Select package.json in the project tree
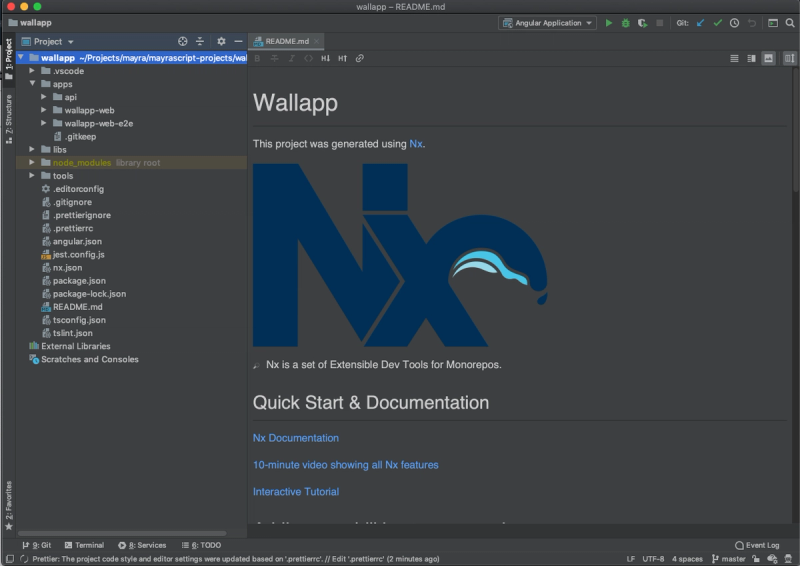The width and height of the screenshot is (800, 566). [x=79, y=281]
